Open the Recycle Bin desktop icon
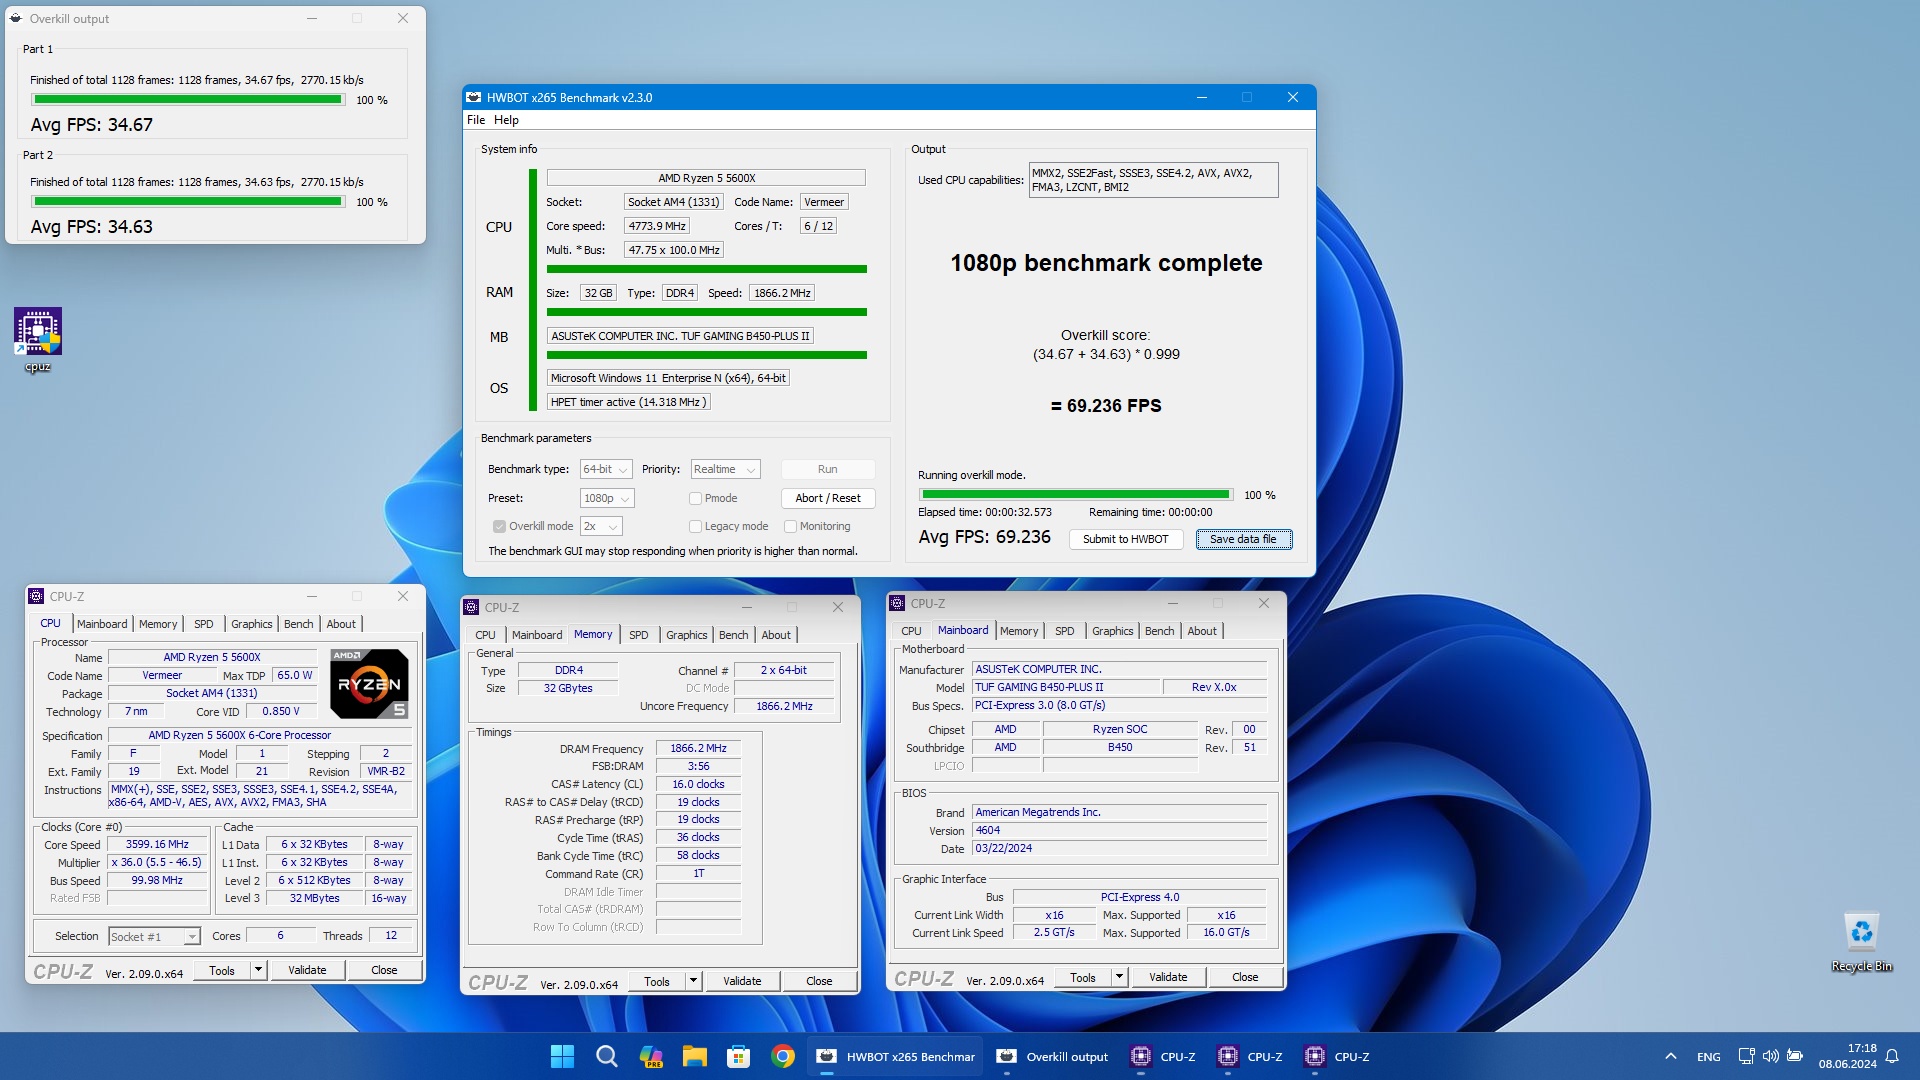The image size is (1920, 1080). pos(1861,942)
